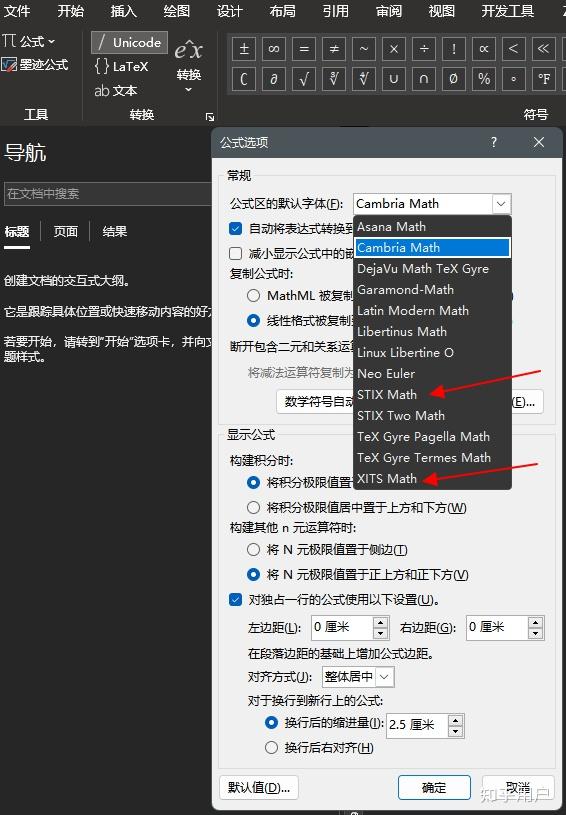Toggle 减小显示公式中的 checkbox
The image size is (566, 815).
point(235,253)
